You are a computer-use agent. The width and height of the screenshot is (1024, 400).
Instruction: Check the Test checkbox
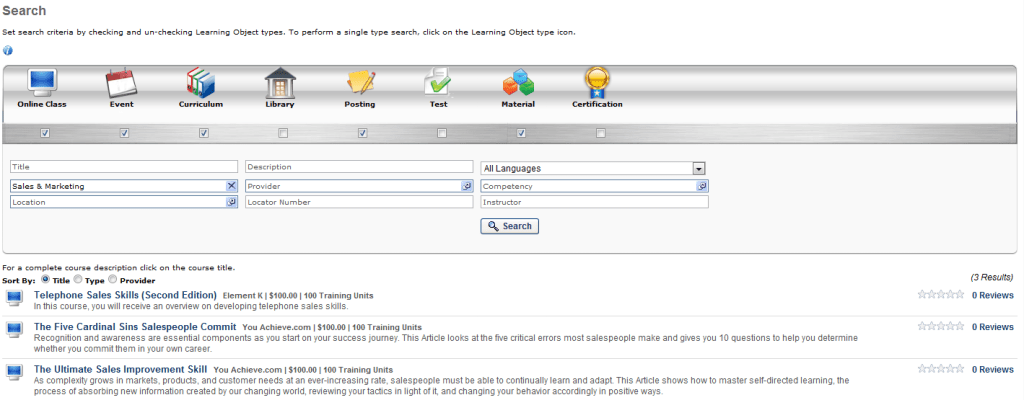click(x=441, y=133)
